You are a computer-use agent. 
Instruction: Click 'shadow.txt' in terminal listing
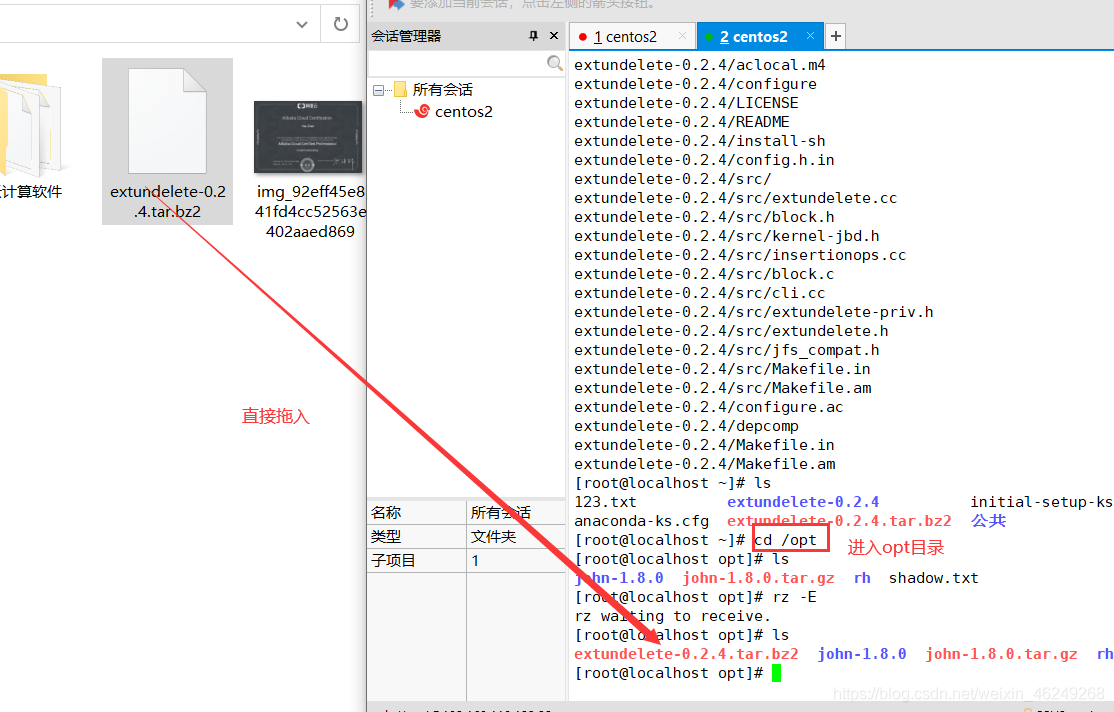[x=934, y=578]
